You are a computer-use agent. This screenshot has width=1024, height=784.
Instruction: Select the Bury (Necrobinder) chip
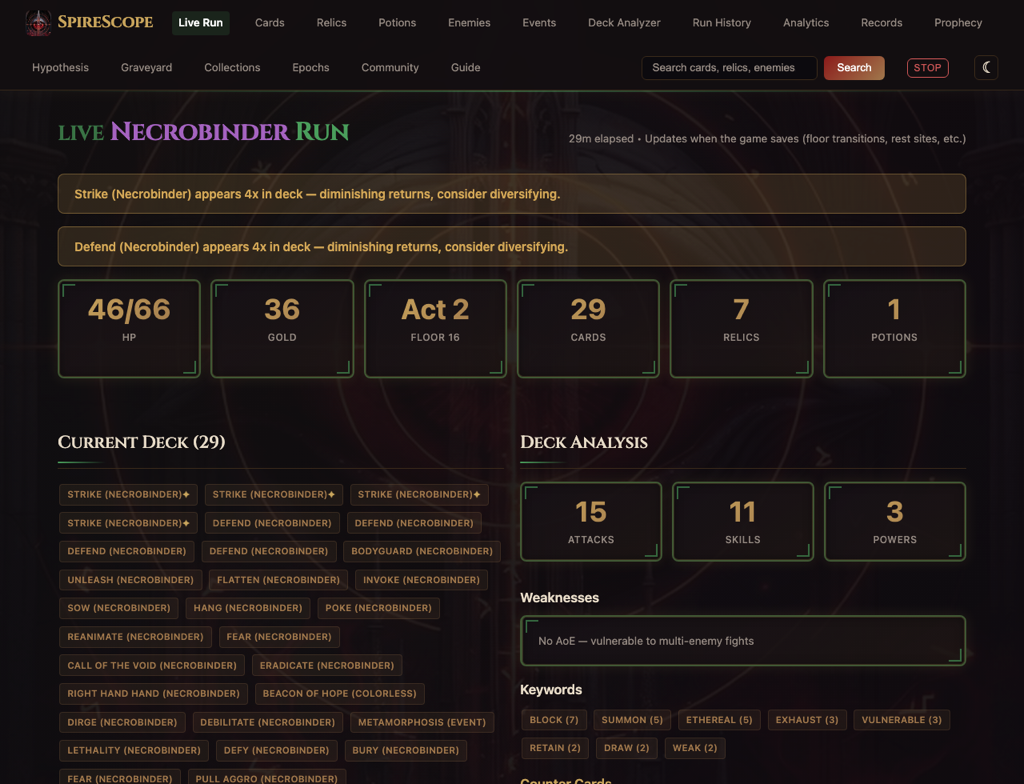click(406, 751)
